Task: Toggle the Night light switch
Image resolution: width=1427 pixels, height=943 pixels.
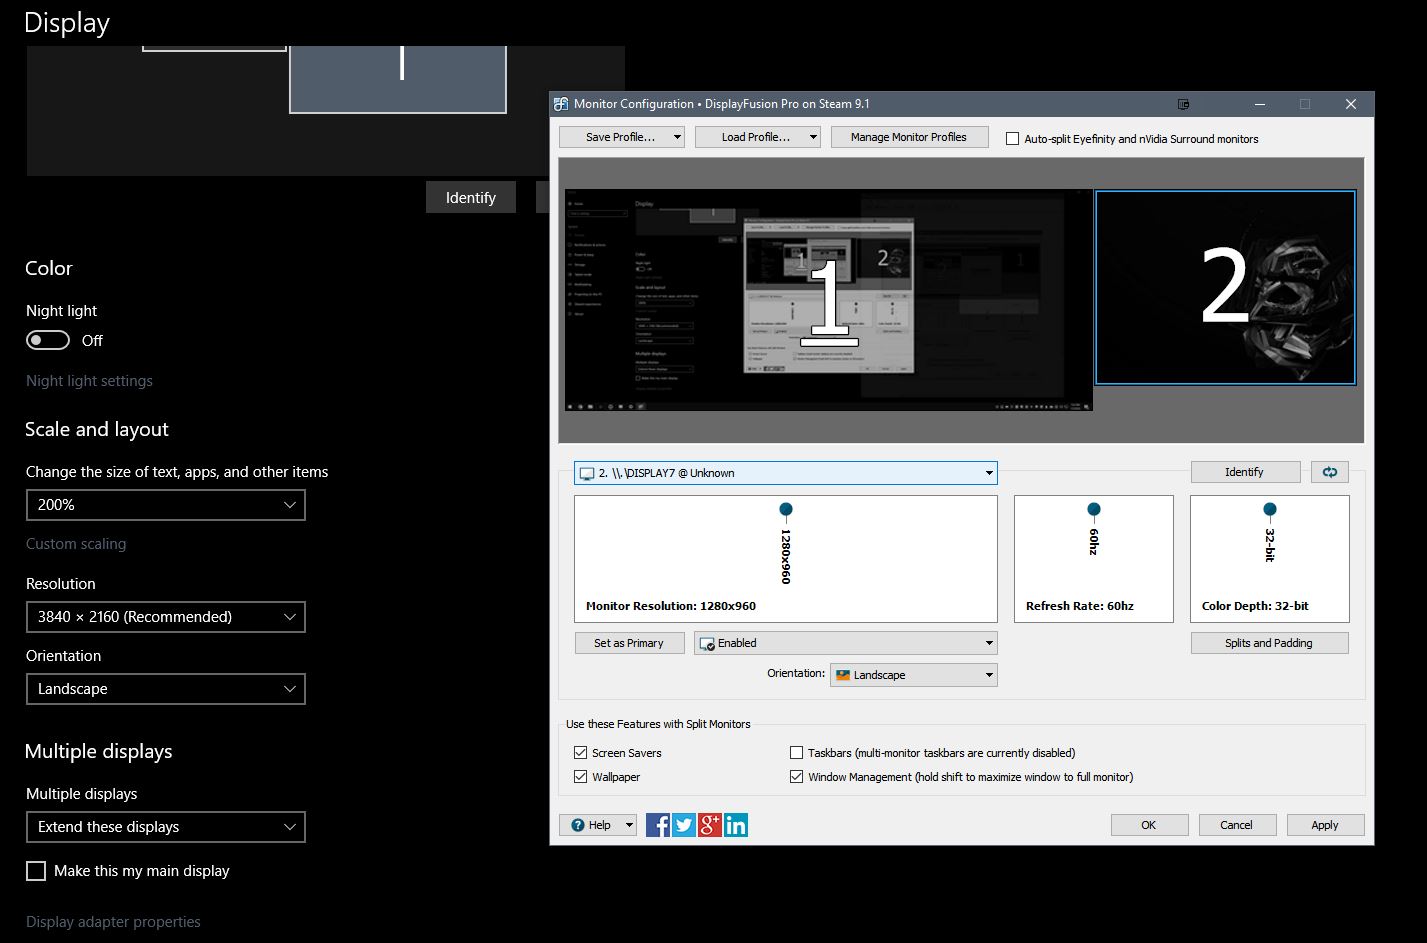Action: tap(48, 340)
